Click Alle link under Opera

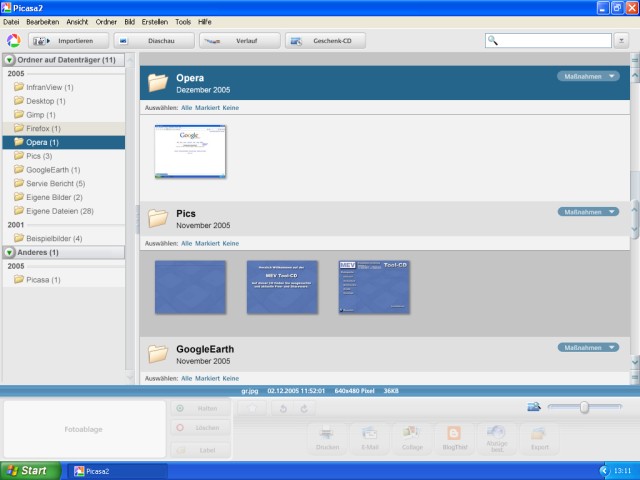(x=187, y=108)
